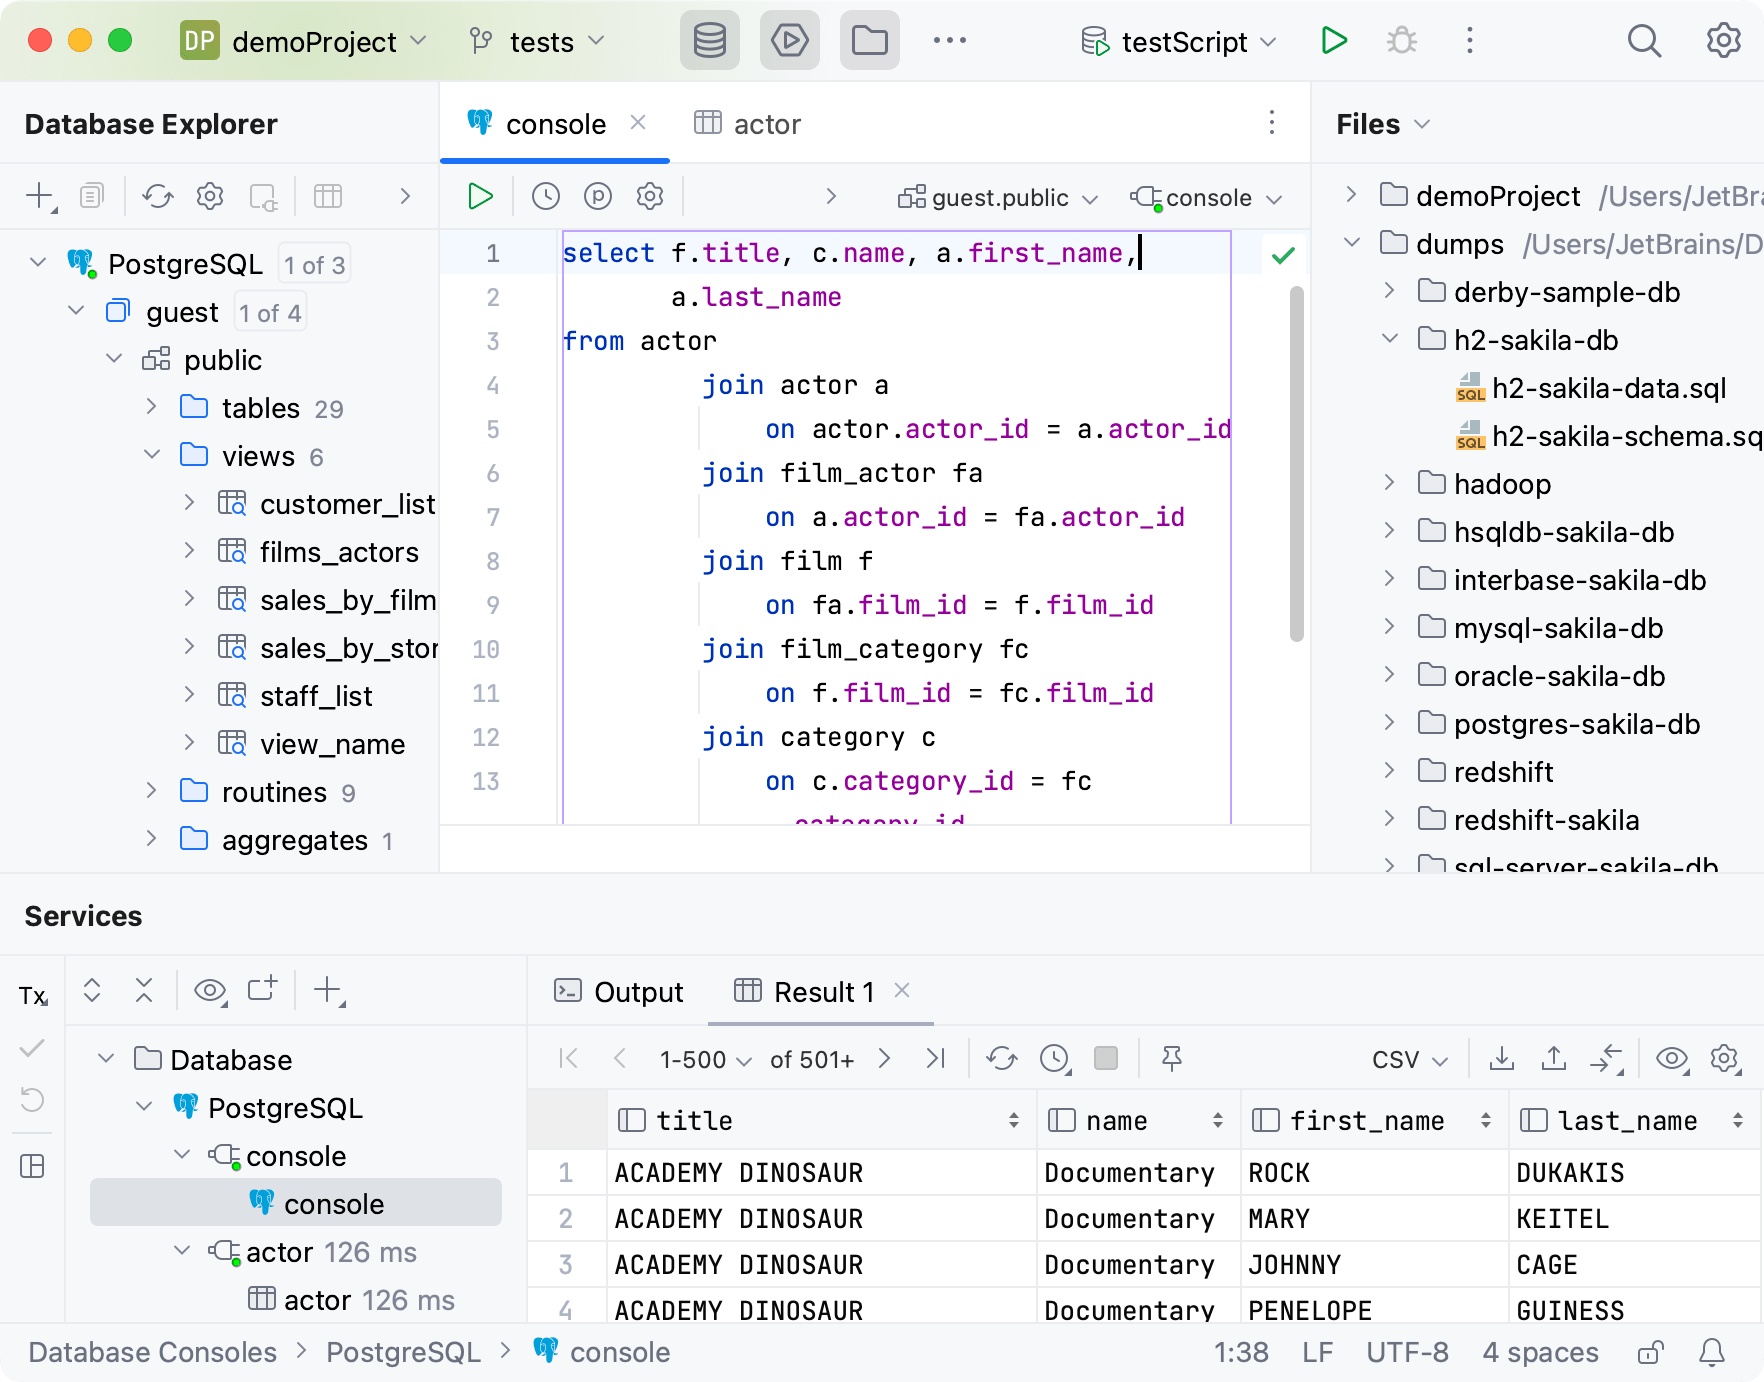Toggle Services view eye options
Image resolution: width=1764 pixels, height=1382 pixels.
click(x=210, y=990)
